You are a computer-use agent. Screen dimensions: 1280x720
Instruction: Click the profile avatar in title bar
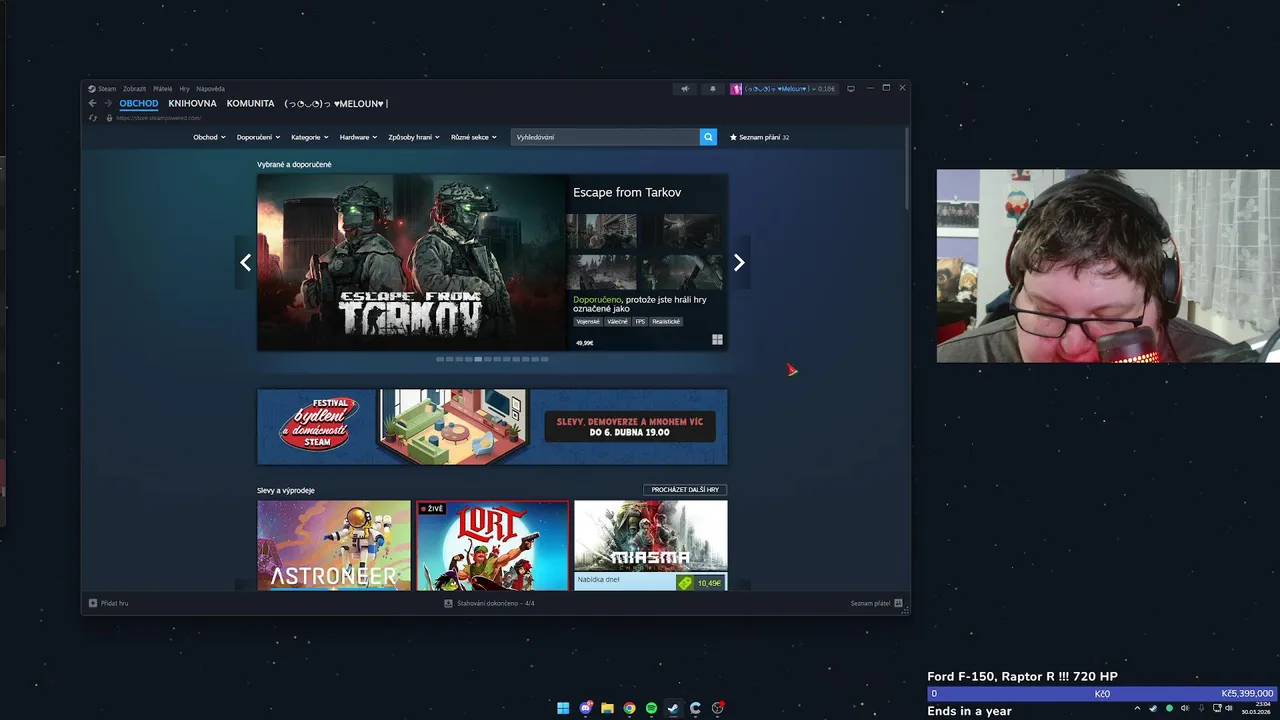[x=736, y=88]
